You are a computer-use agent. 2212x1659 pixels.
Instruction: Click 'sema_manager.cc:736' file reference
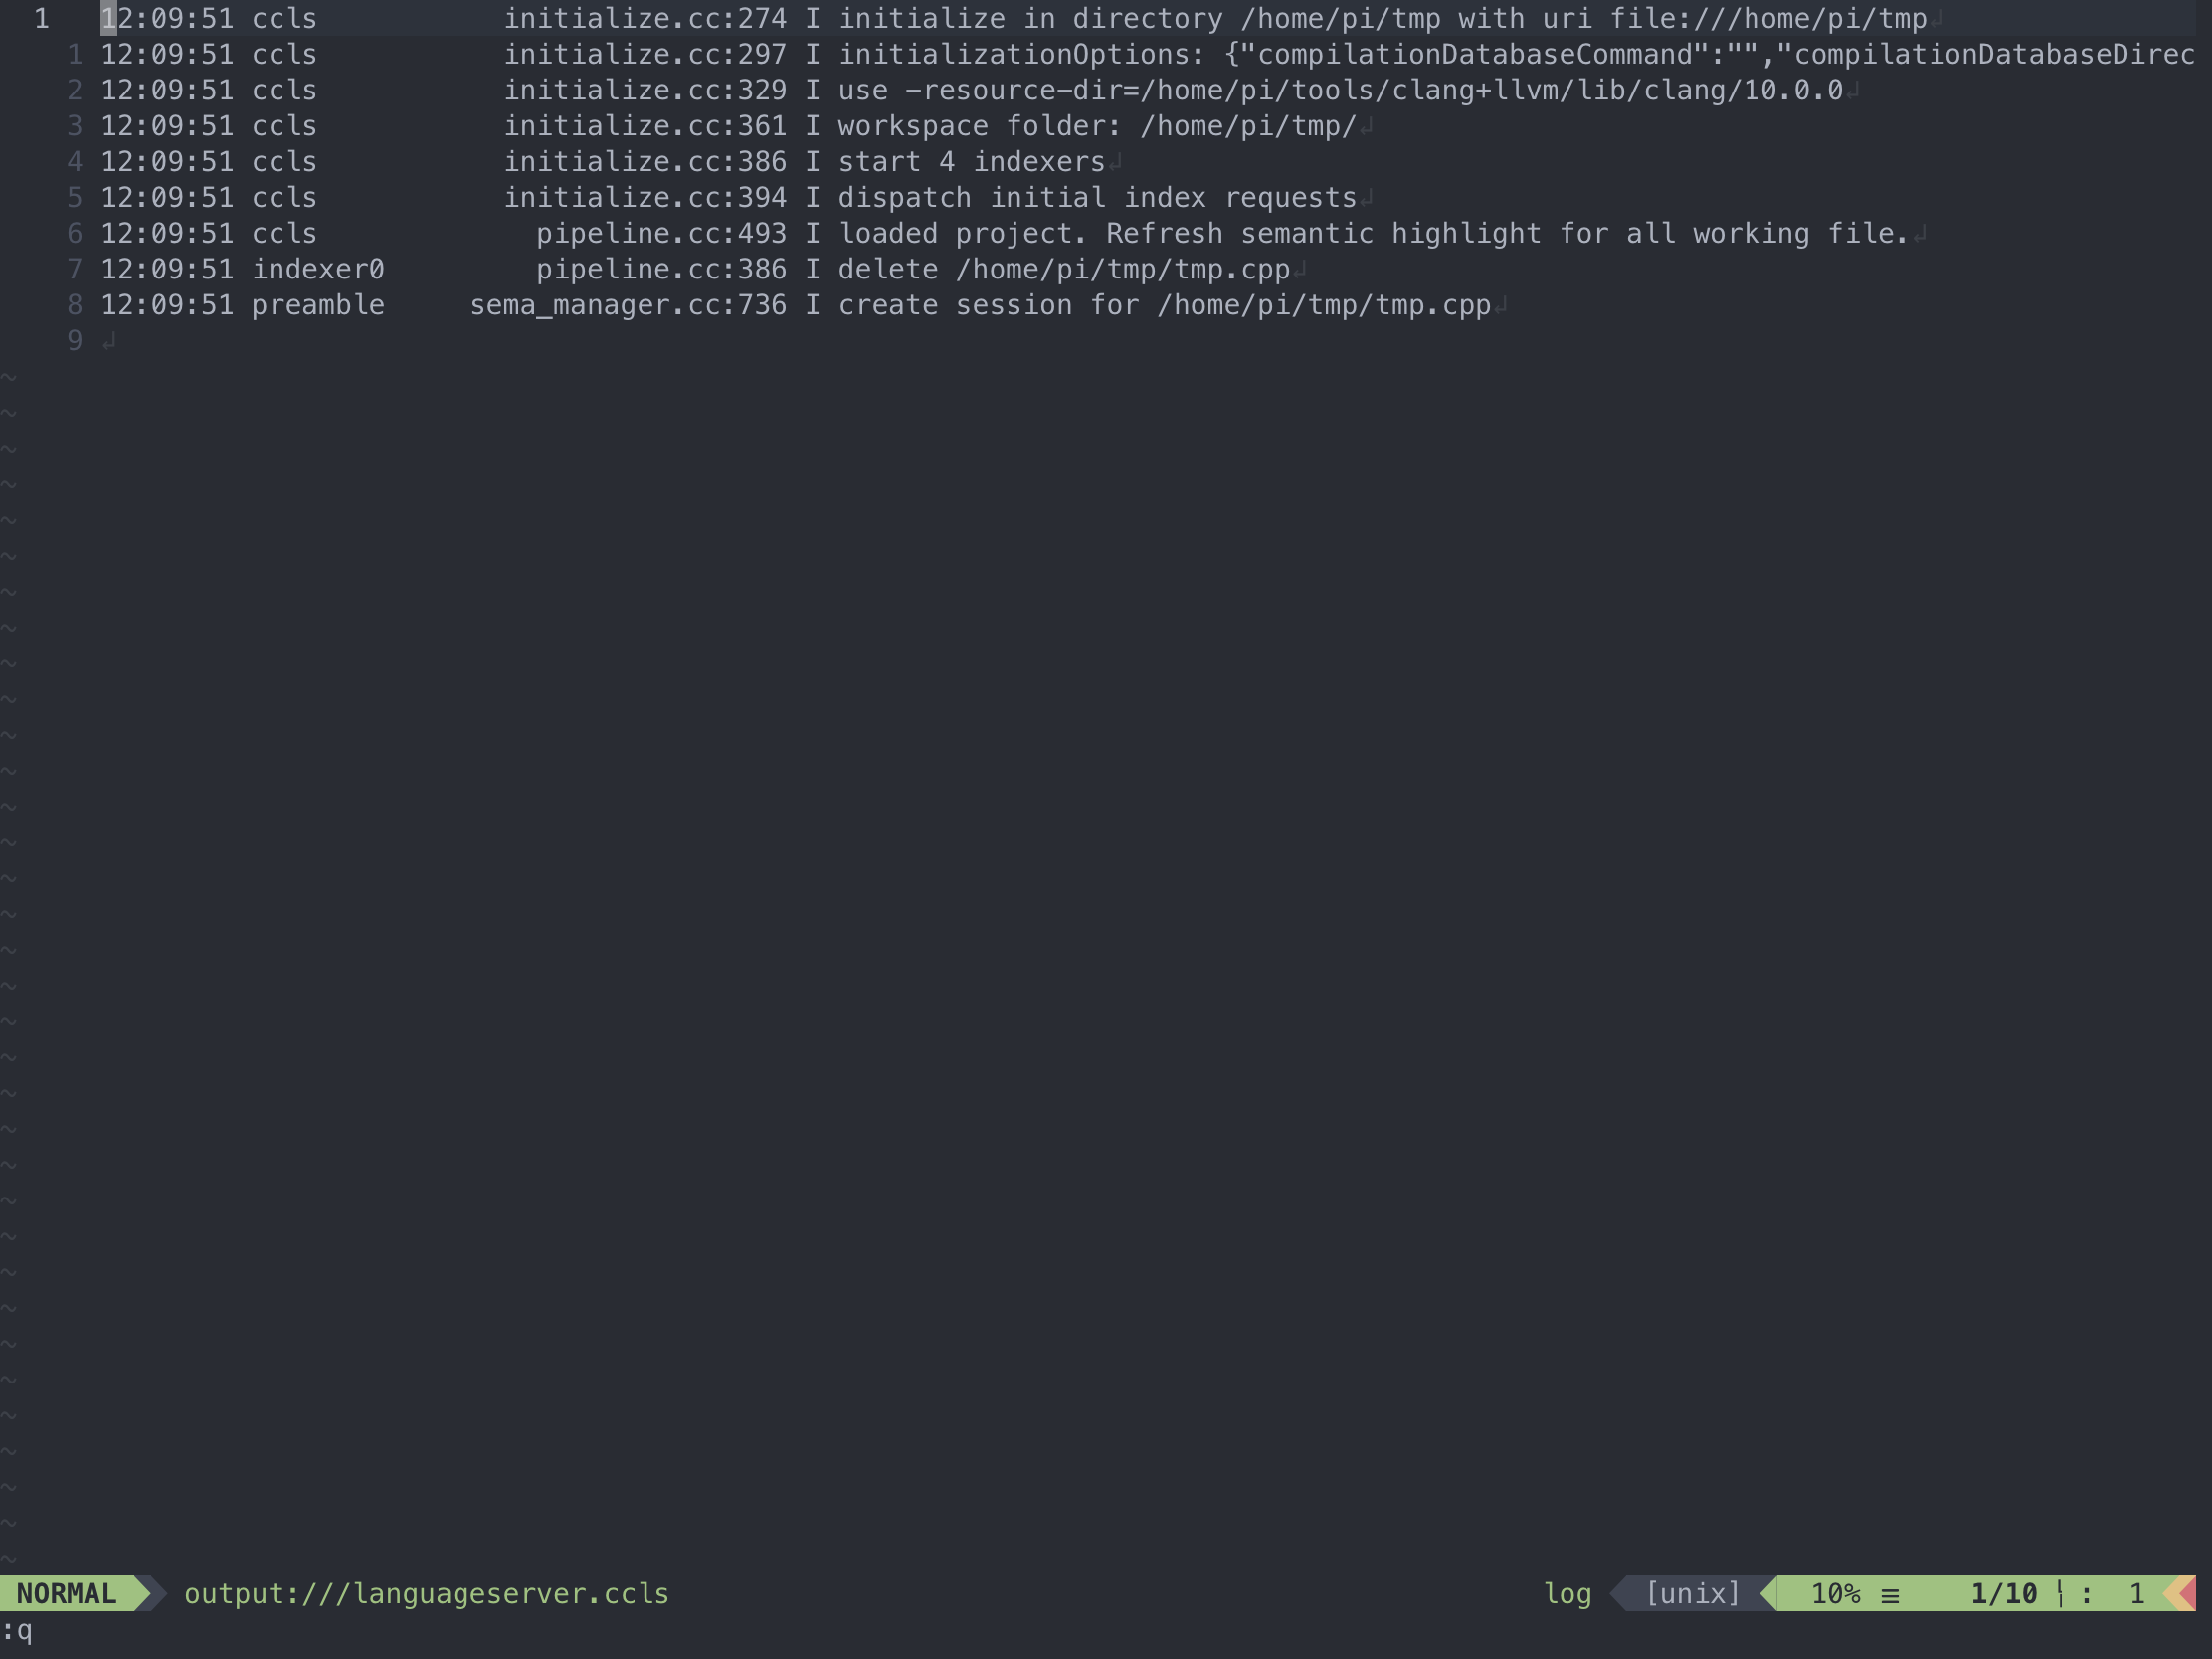pyautogui.click(x=628, y=304)
